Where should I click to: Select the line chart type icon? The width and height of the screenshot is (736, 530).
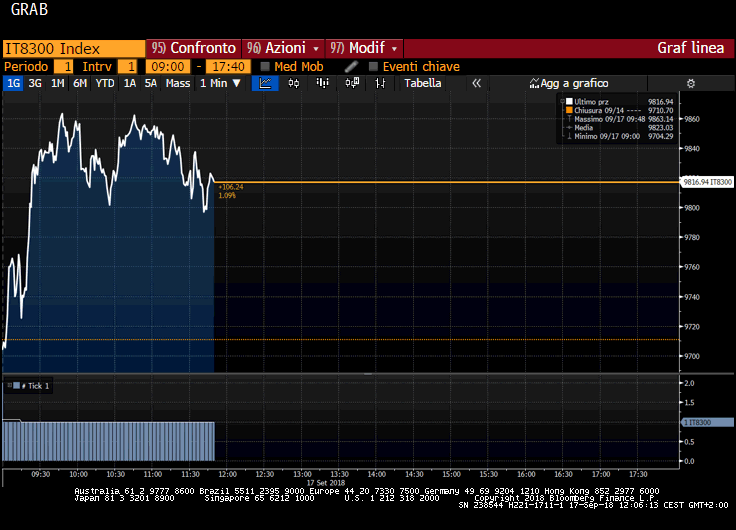click(265, 83)
